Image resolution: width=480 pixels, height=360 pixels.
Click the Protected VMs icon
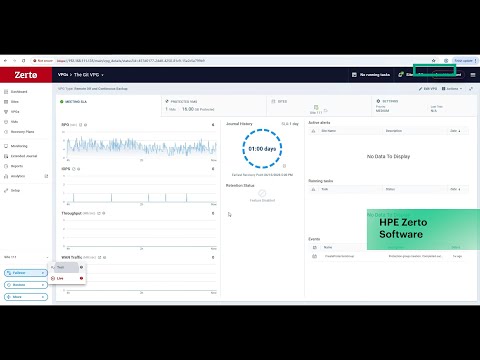point(167,101)
